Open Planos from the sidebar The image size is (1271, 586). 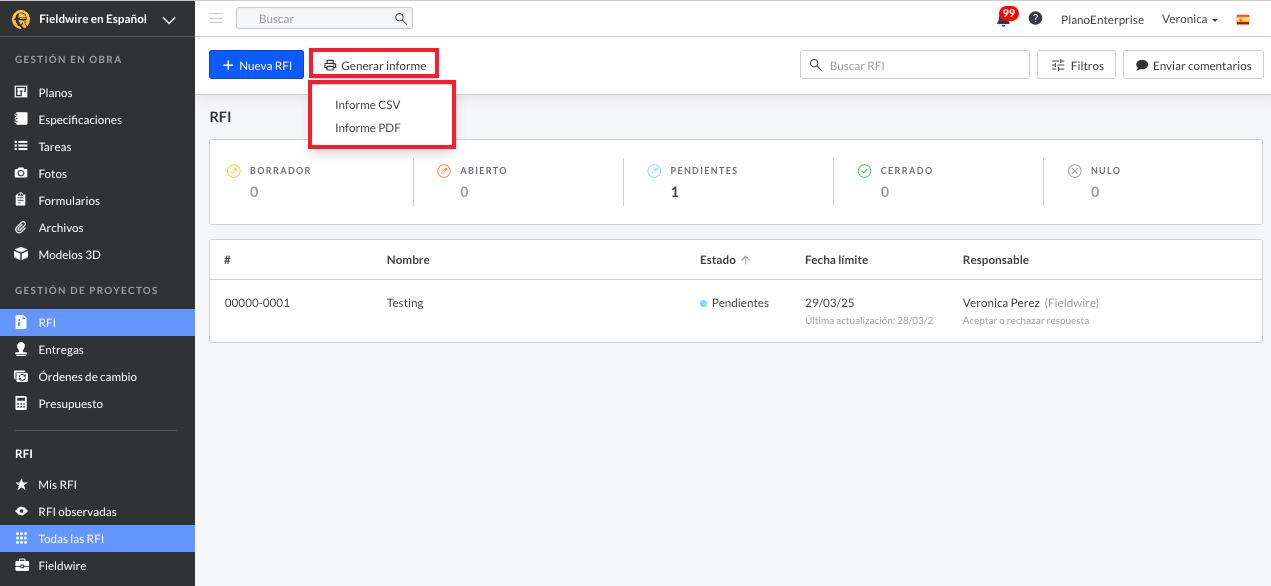55,93
